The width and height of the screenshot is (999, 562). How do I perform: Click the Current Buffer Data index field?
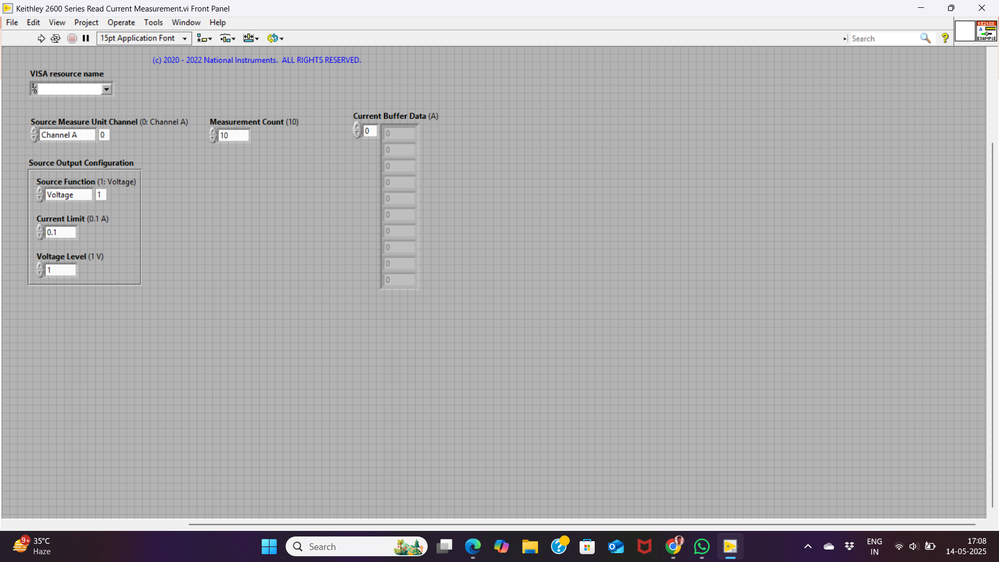click(x=370, y=131)
